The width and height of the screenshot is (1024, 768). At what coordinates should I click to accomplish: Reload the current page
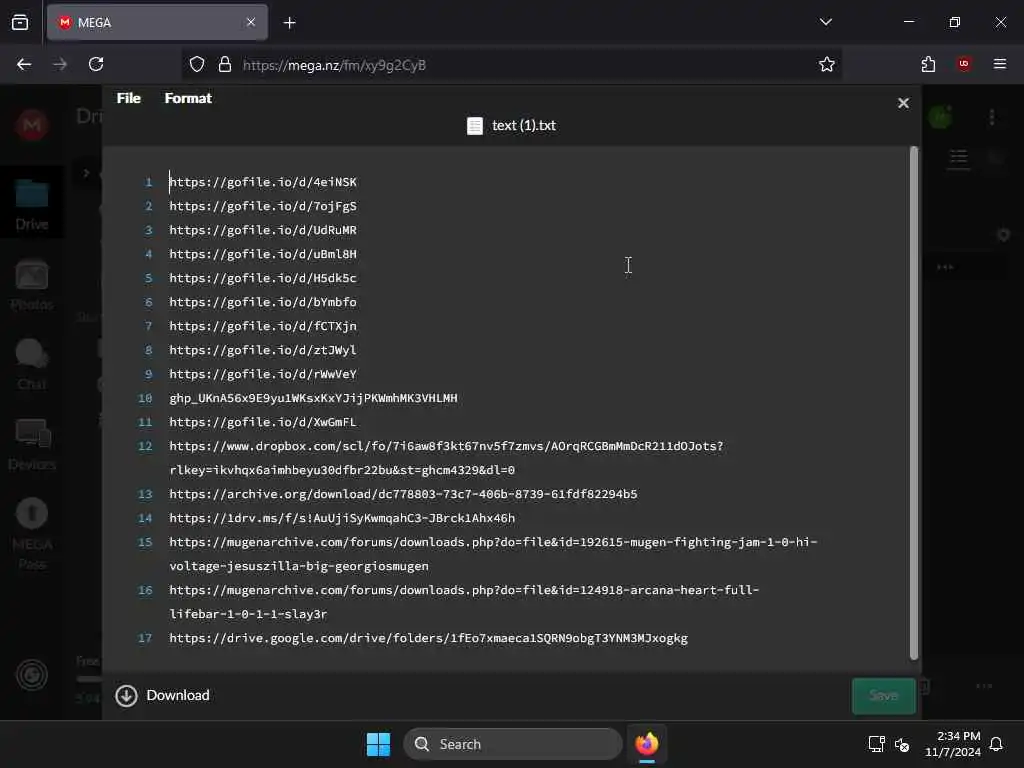click(96, 64)
